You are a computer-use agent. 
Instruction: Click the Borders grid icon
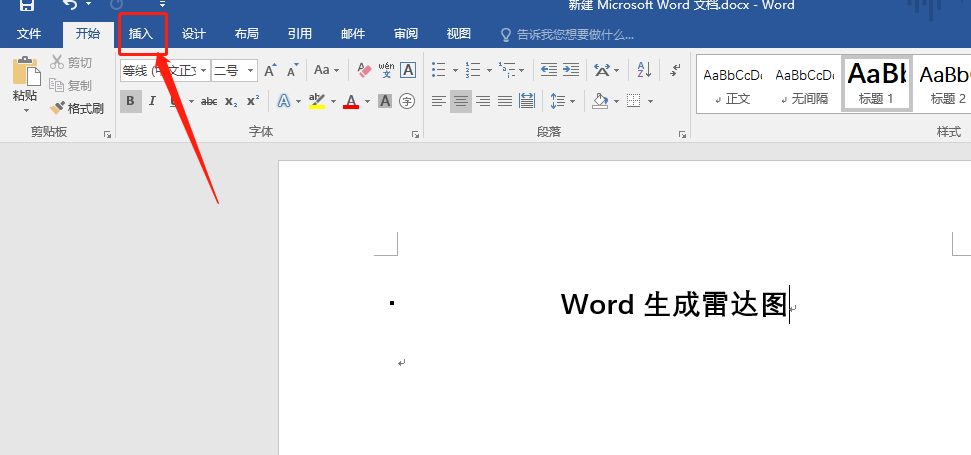click(633, 101)
